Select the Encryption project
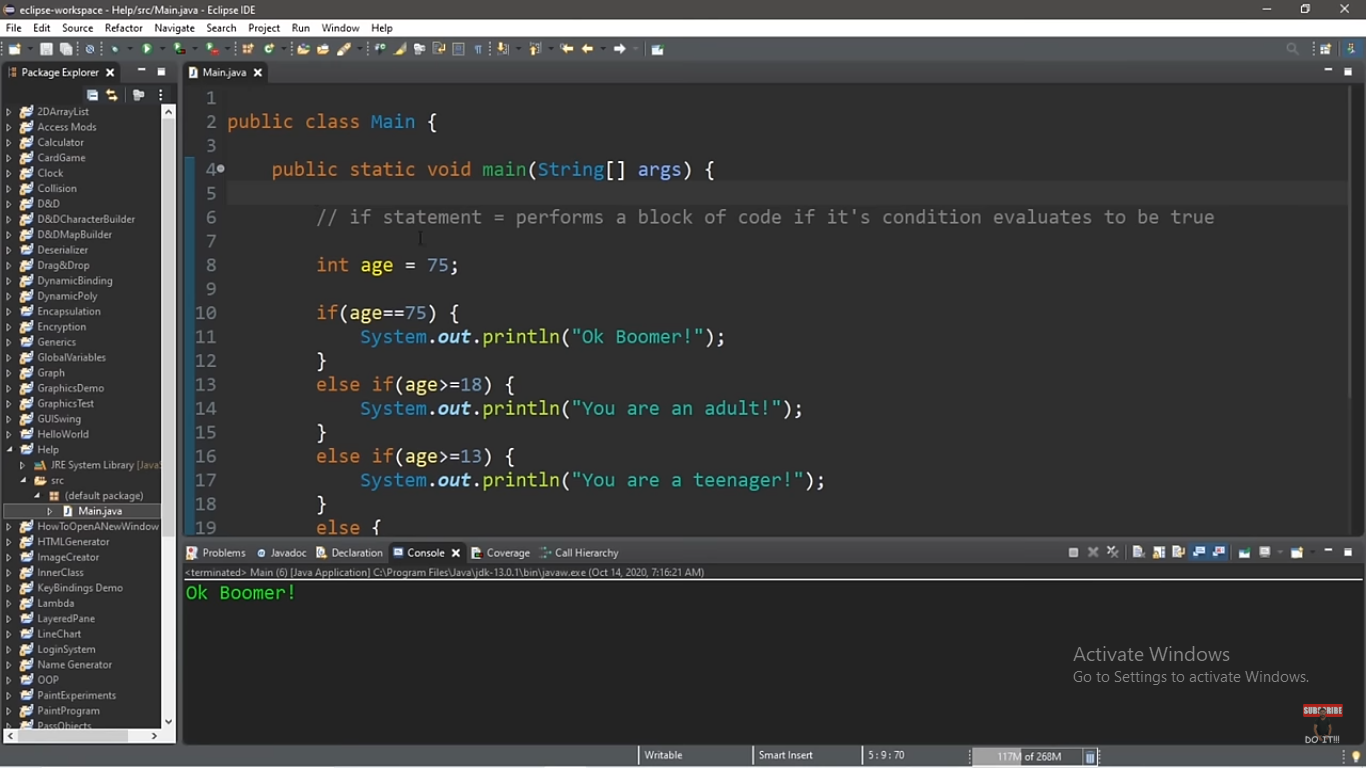1366x768 pixels. coord(61,327)
